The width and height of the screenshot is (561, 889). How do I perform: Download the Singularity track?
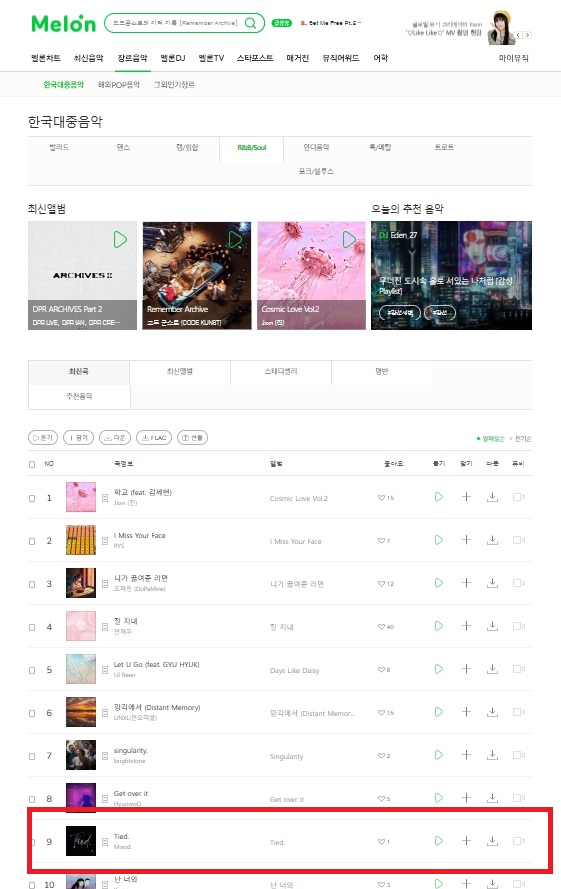[x=492, y=755]
